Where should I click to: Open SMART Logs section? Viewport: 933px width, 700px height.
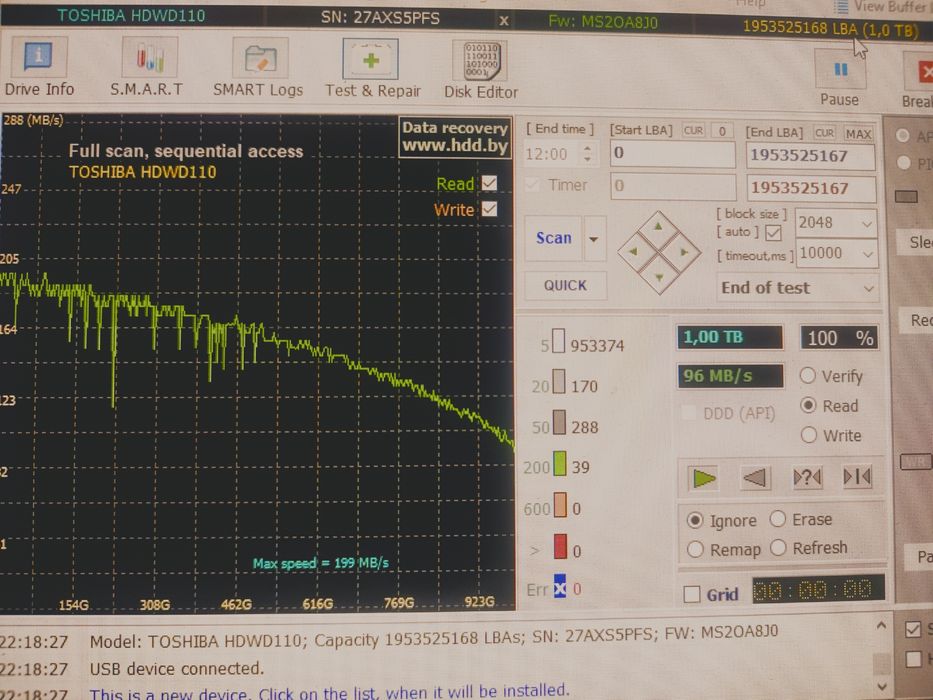pyautogui.click(x=258, y=67)
